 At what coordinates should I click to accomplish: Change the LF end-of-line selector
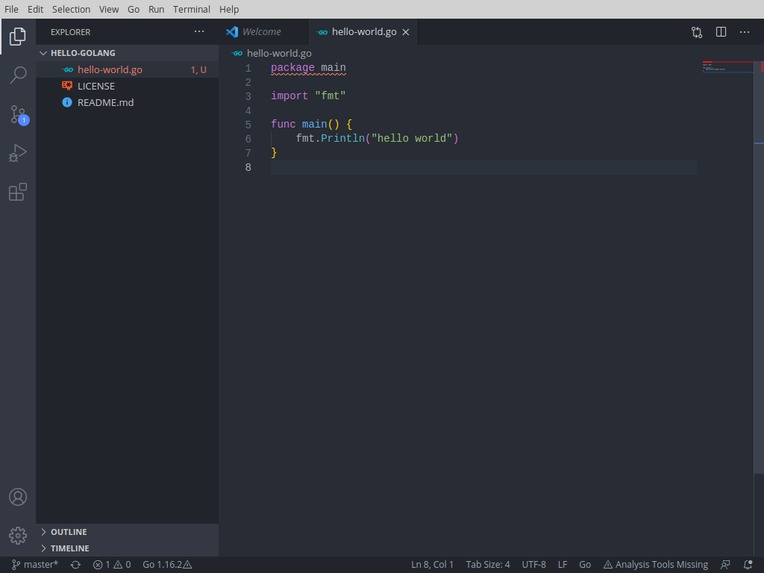click(x=562, y=565)
